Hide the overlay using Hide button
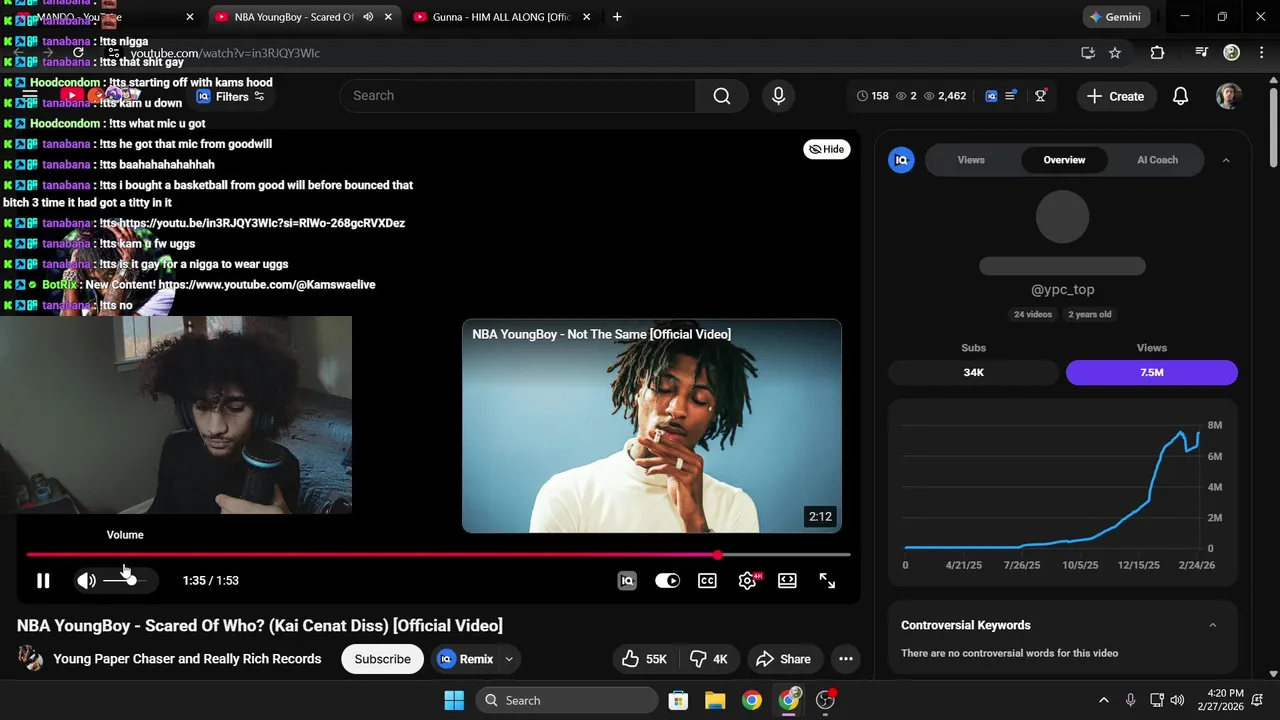 pos(827,149)
